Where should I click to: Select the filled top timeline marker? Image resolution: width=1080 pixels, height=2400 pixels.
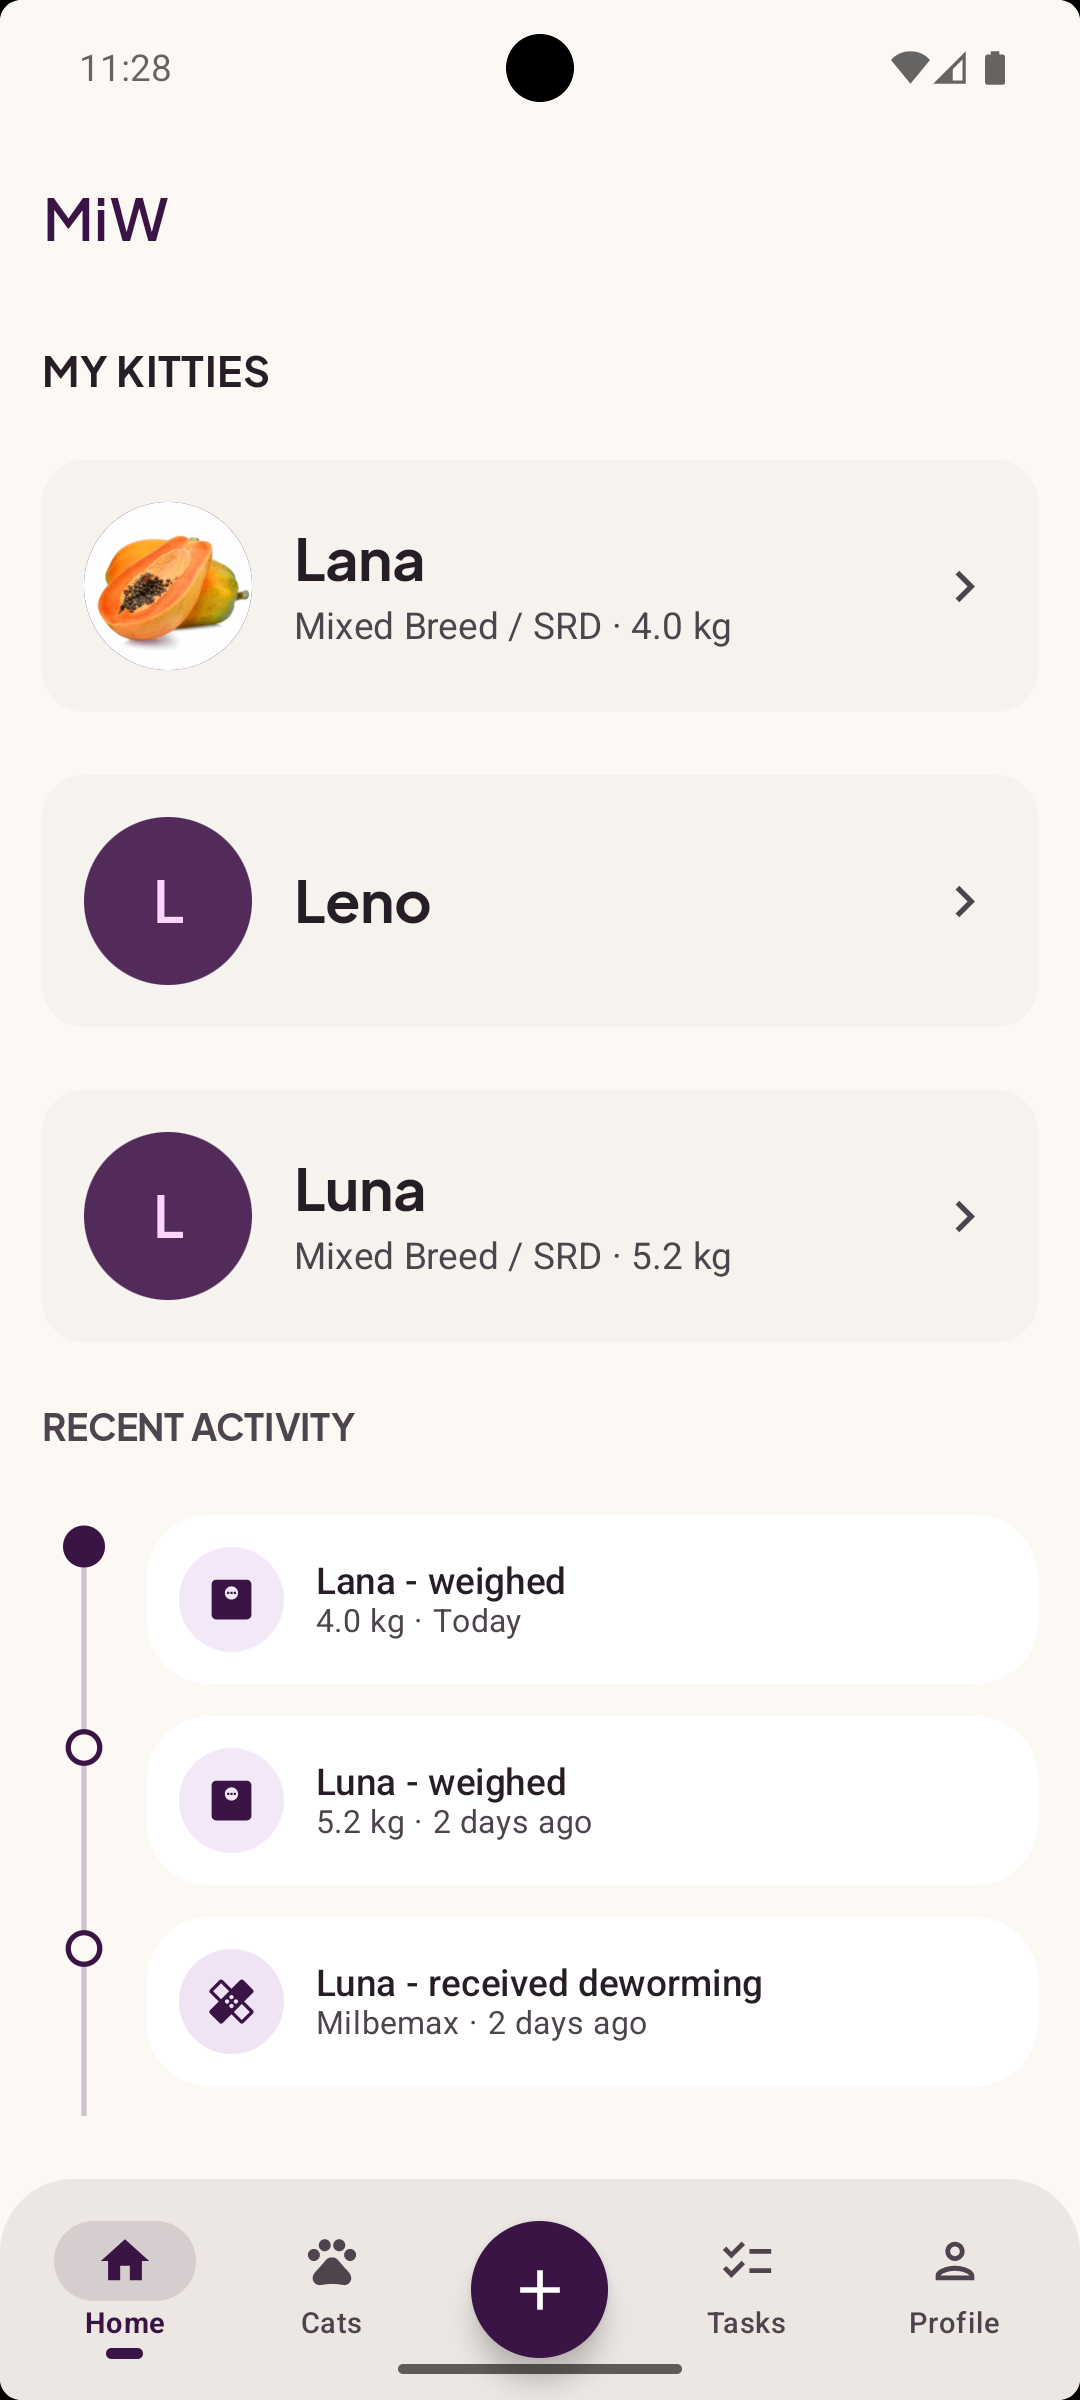[84, 1547]
